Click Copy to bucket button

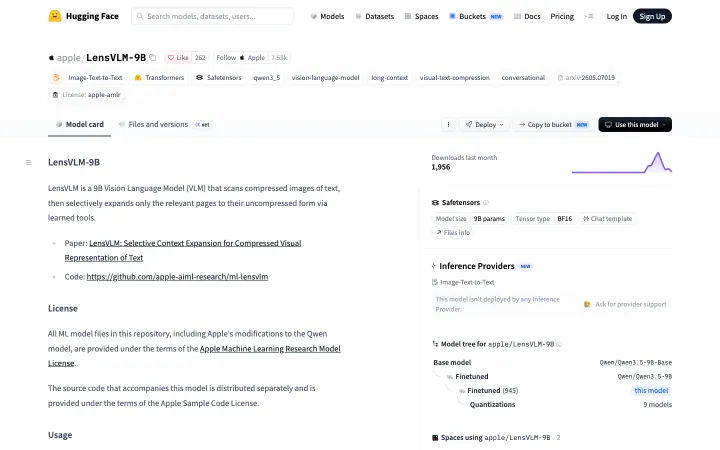click(553, 124)
